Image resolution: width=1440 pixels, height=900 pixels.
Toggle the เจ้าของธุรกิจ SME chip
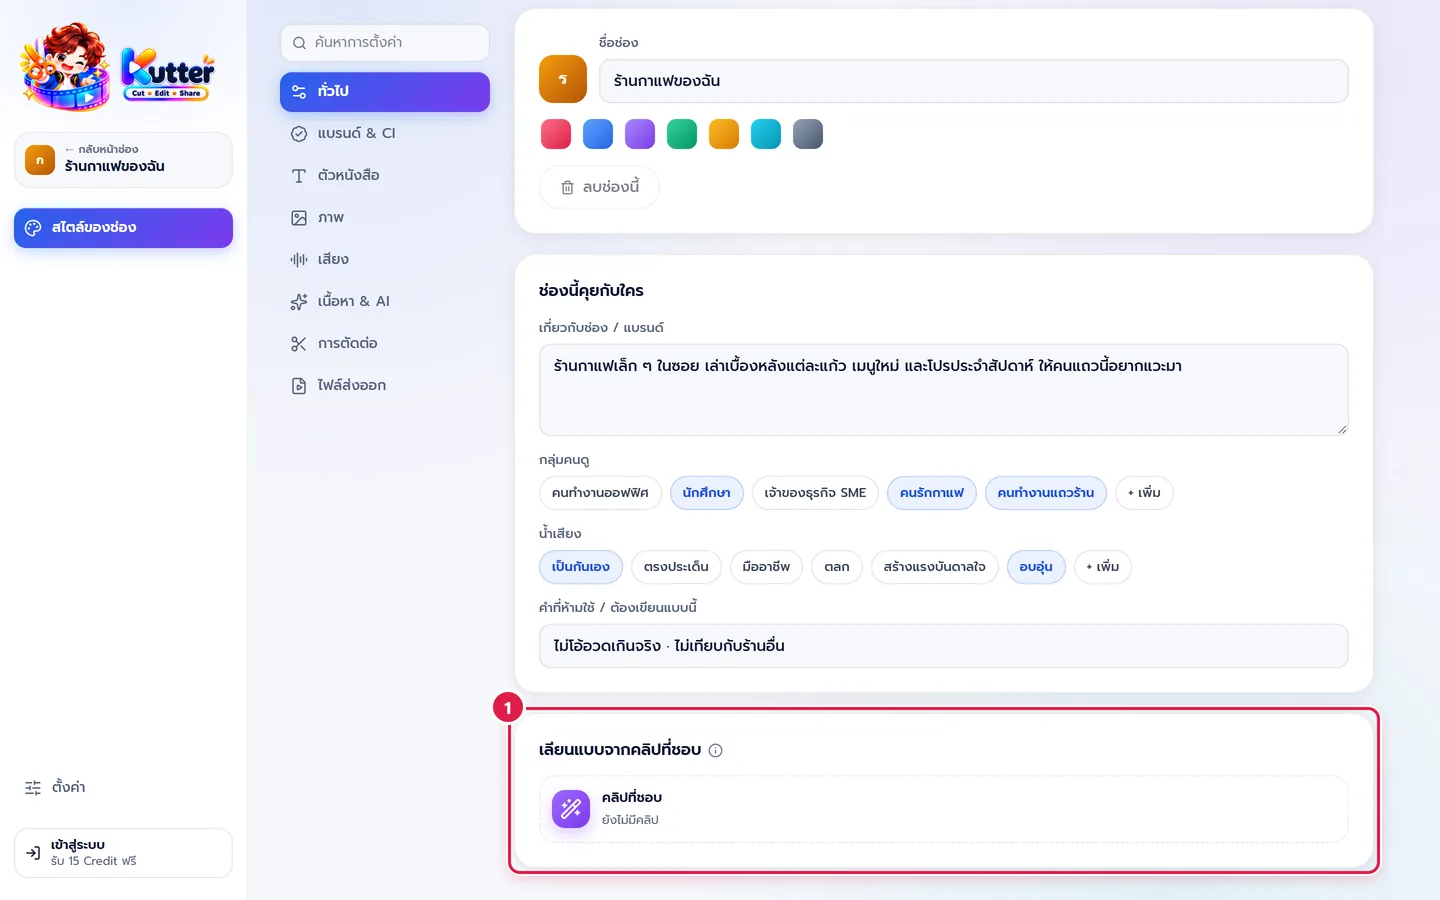815,493
